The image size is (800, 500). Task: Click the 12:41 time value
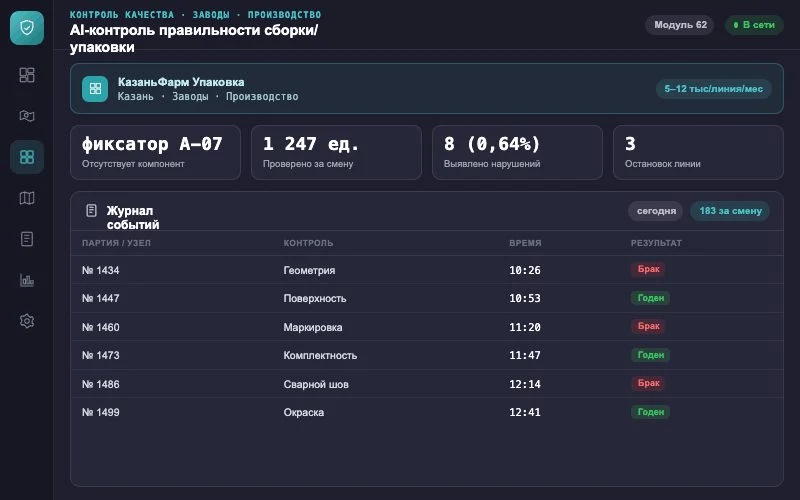pyautogui.click(x=524, y=412)
